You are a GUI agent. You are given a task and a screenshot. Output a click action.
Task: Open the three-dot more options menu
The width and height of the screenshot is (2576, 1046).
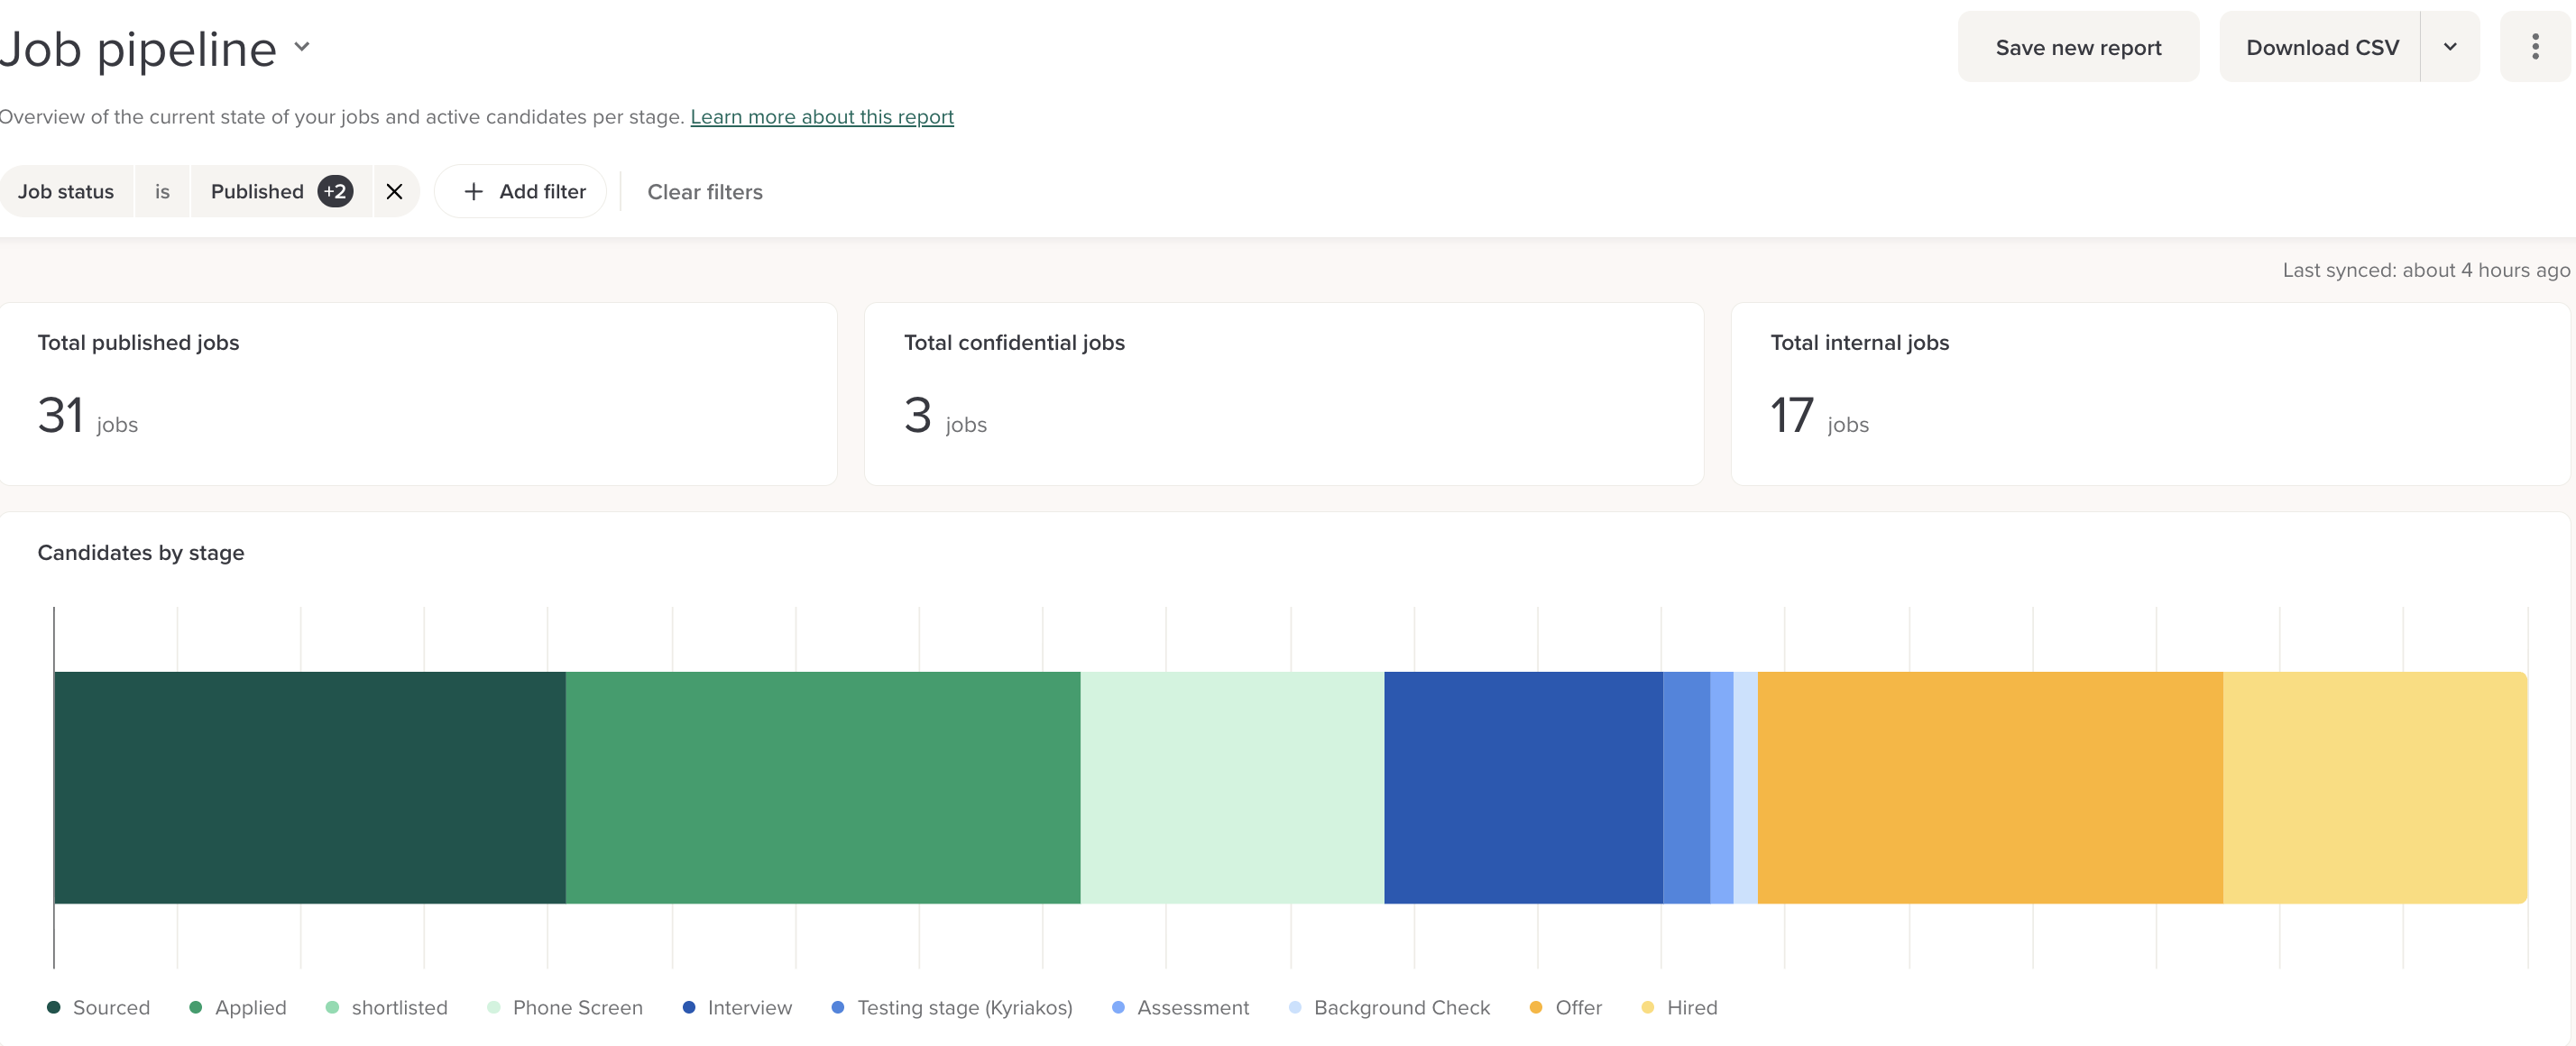point(2534,47)
